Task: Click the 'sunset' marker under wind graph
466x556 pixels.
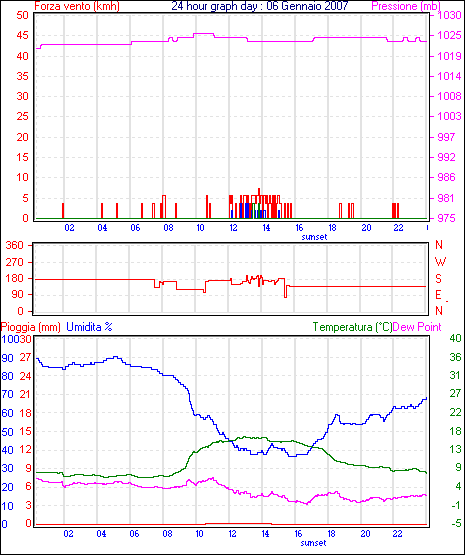Action: coord(314,237)
